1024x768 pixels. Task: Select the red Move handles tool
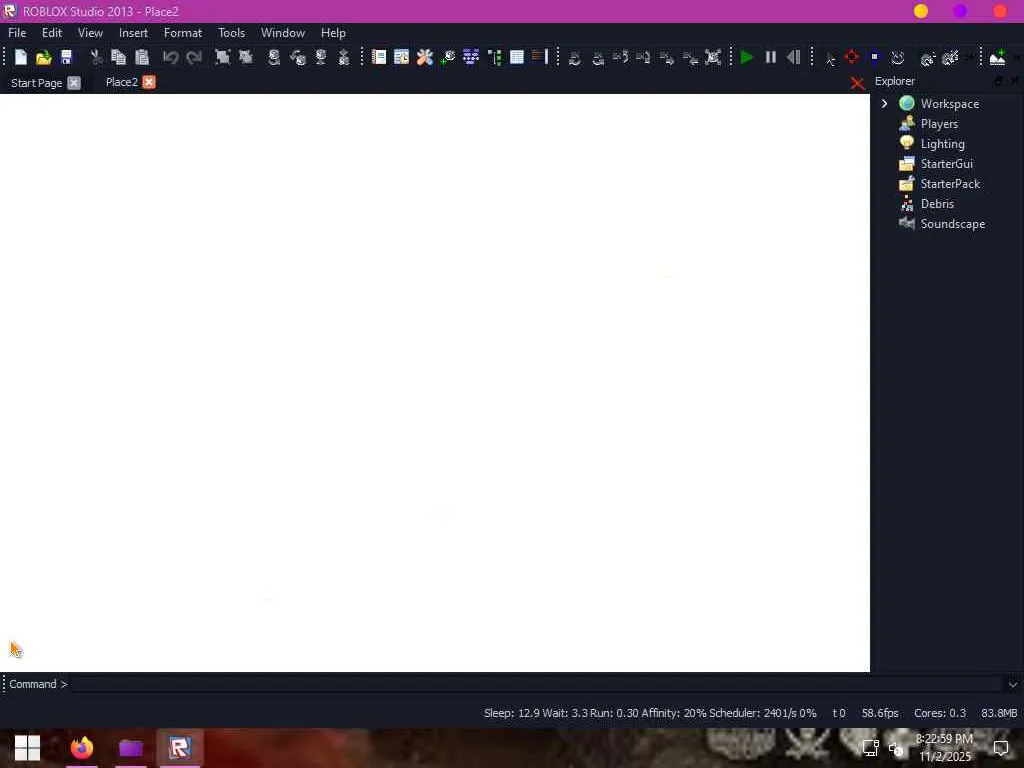pyautogui.click(x=852, y=57)
